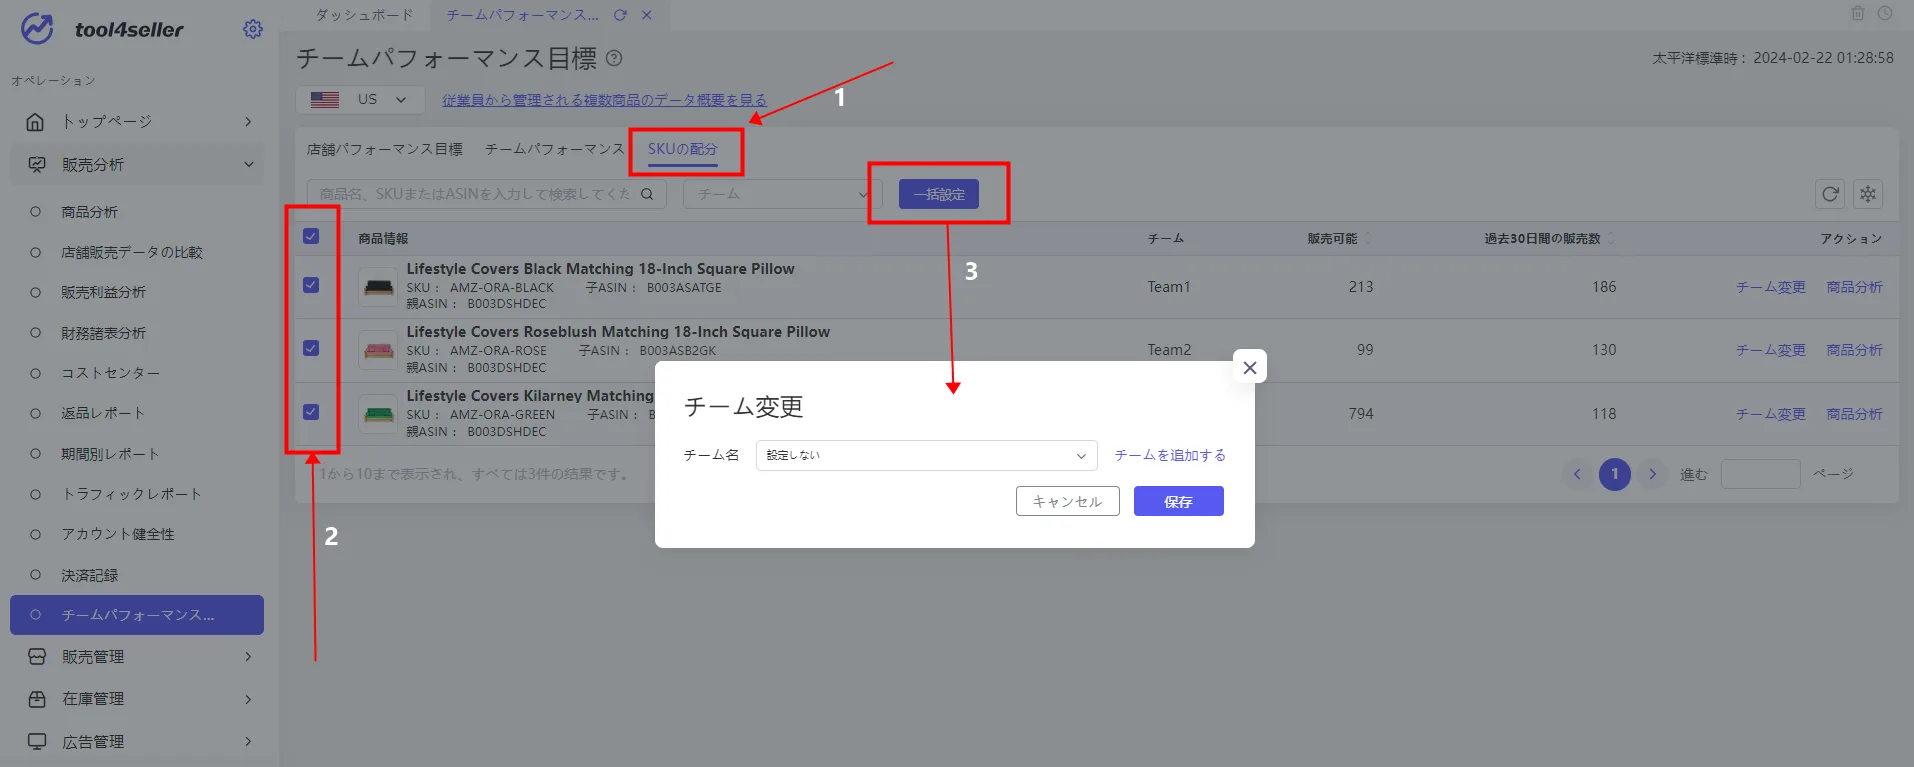This screenshot has width=1914, height=767.
Task: Click the roseblush pillow product thumbnail
Action: (x=379, y=350)
